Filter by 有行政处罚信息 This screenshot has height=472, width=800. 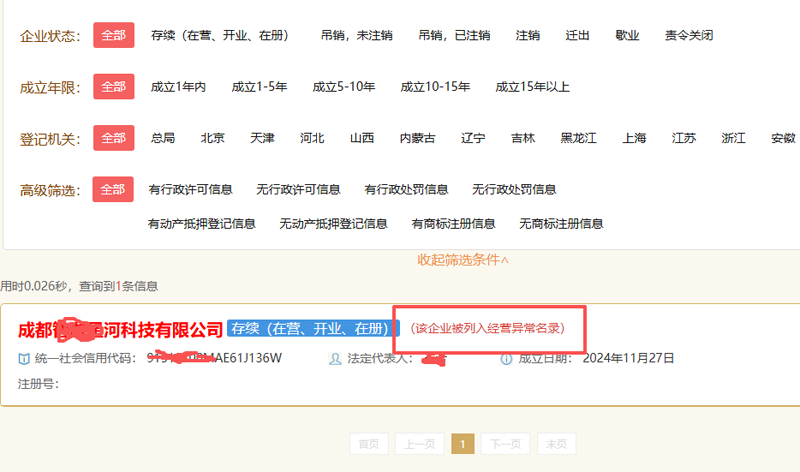(406, 189)
